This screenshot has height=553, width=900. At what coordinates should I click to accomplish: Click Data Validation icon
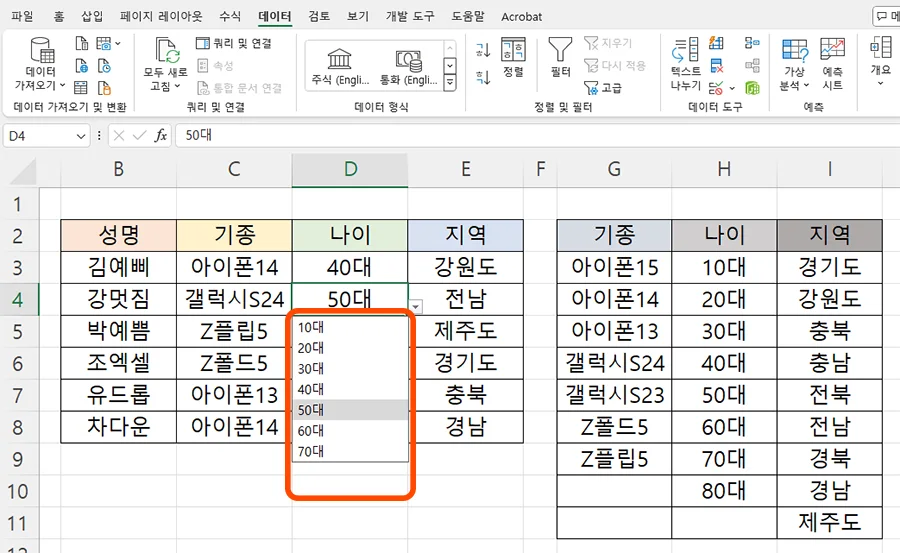tap(715, 88)
